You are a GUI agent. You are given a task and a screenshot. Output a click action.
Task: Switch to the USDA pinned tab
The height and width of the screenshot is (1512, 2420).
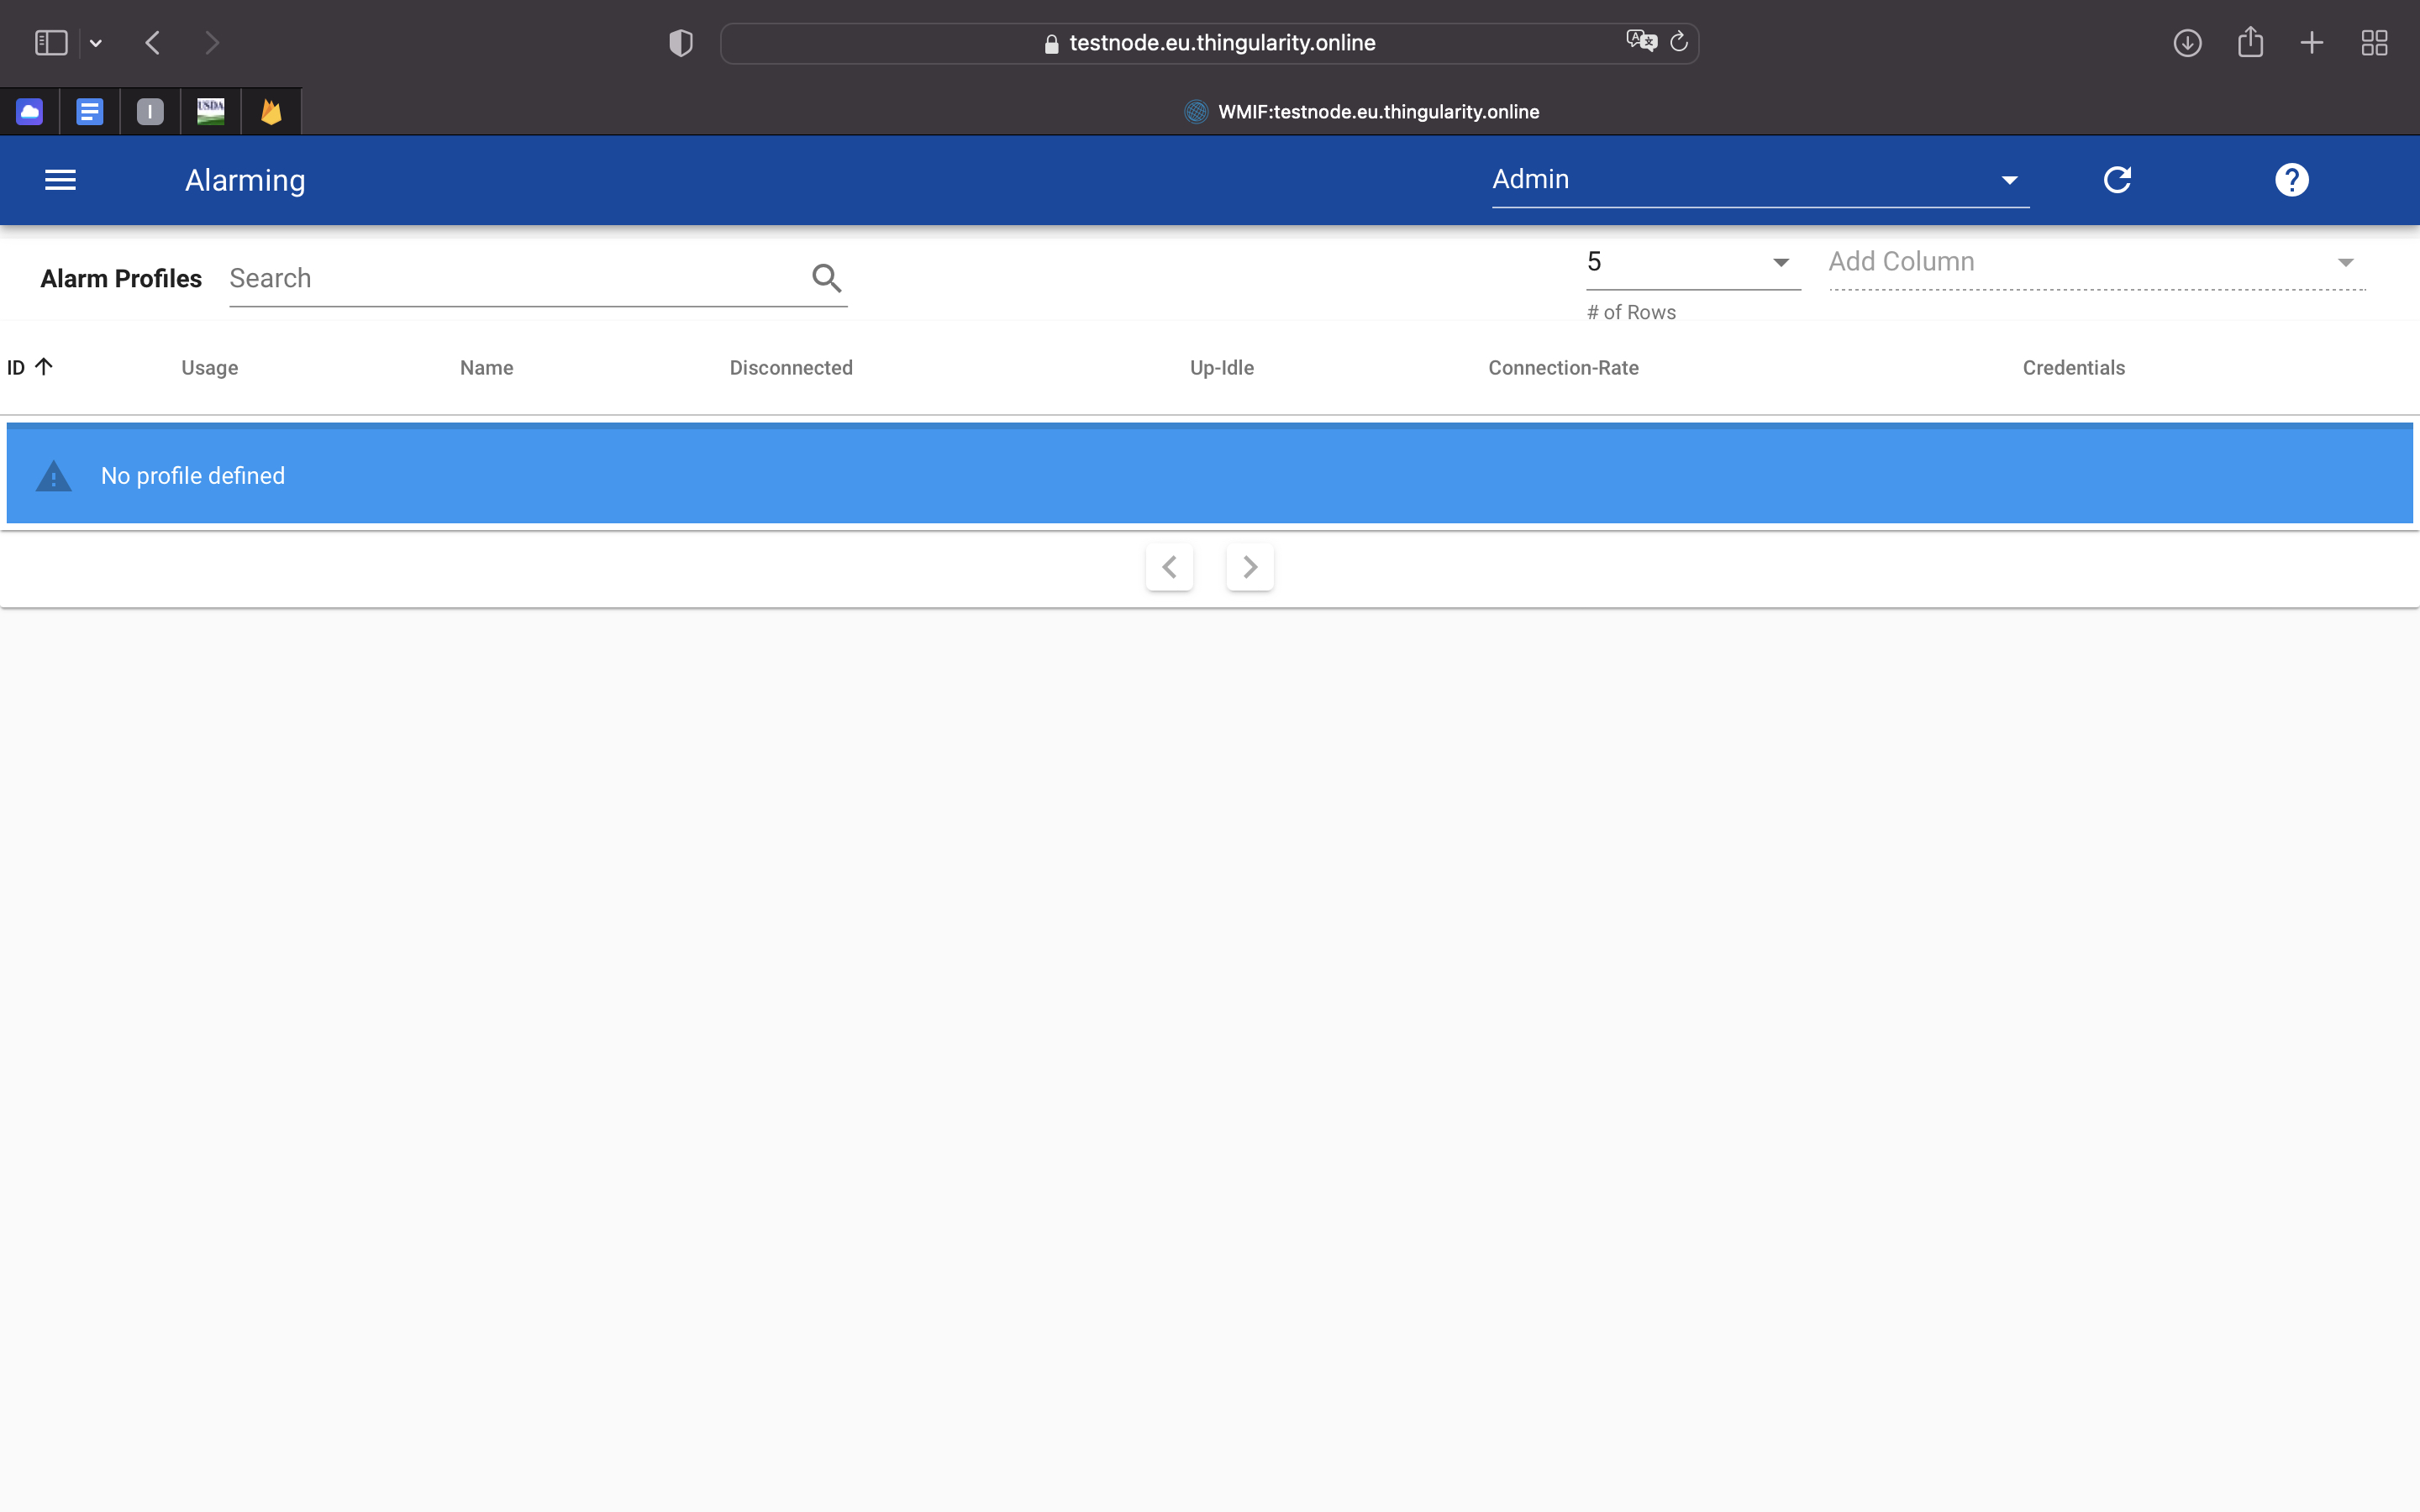[x=211, y=112]
